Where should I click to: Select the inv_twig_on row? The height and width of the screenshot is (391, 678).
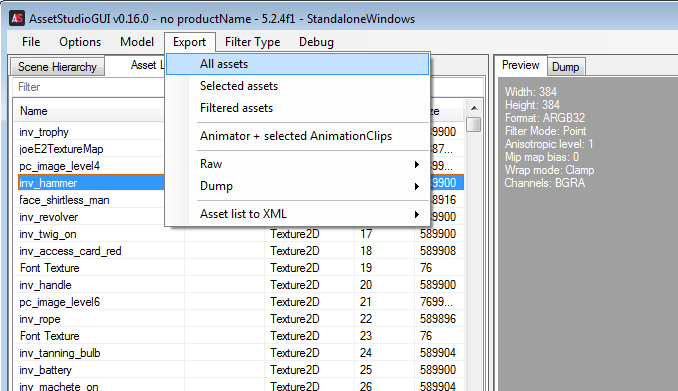click(x=238, y=234)
